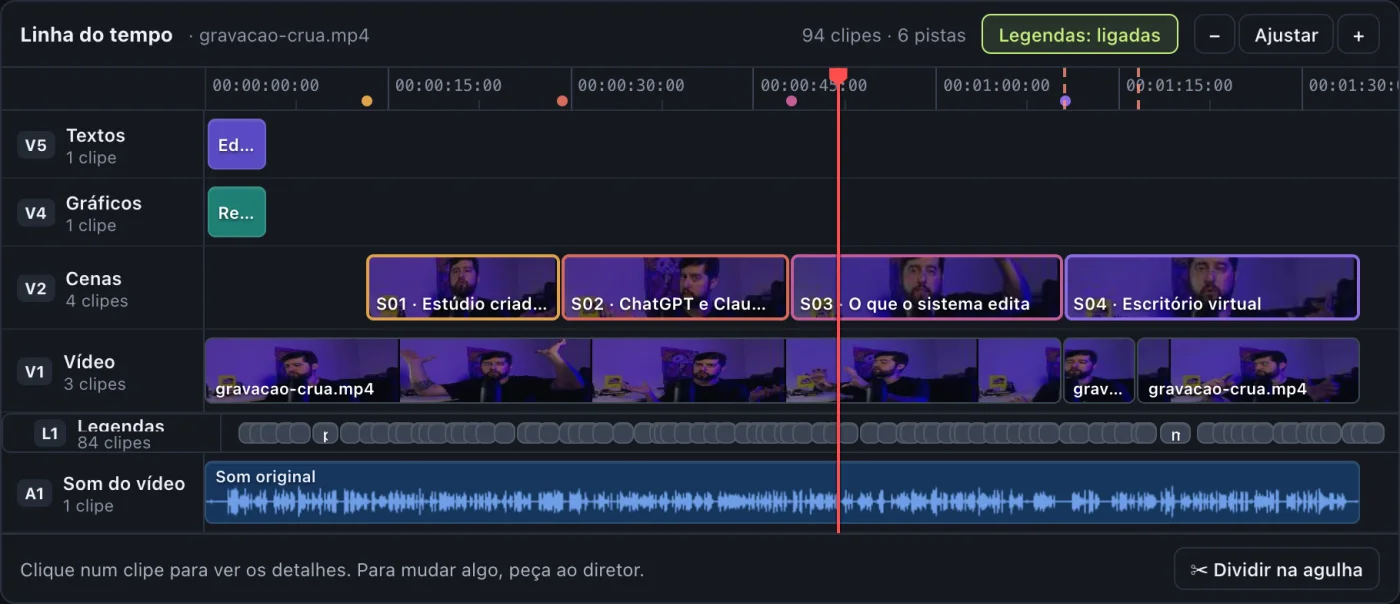Click the Ajustar fit button
Viewport: 1400px width, 604px height.
tap(1286, 35)
